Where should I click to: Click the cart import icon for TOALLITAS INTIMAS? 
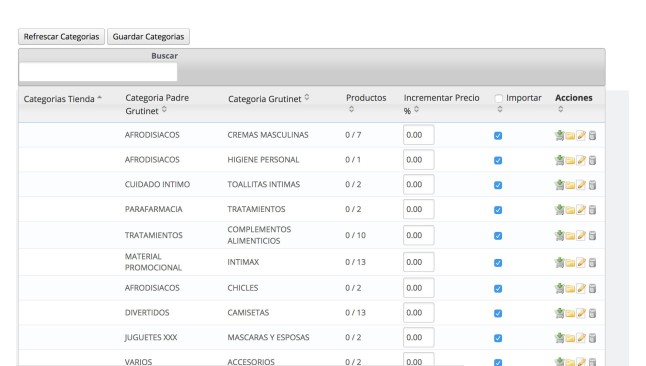pos(559,185)
